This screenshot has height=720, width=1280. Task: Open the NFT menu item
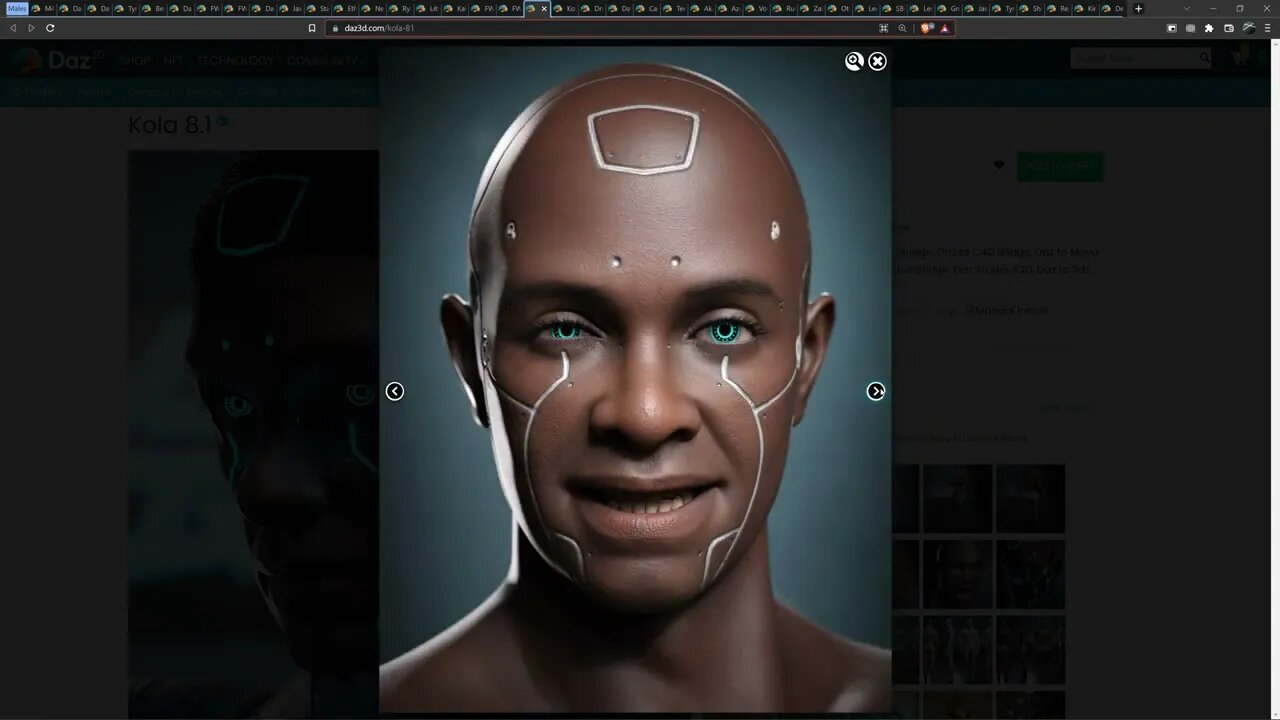[173, 61]
